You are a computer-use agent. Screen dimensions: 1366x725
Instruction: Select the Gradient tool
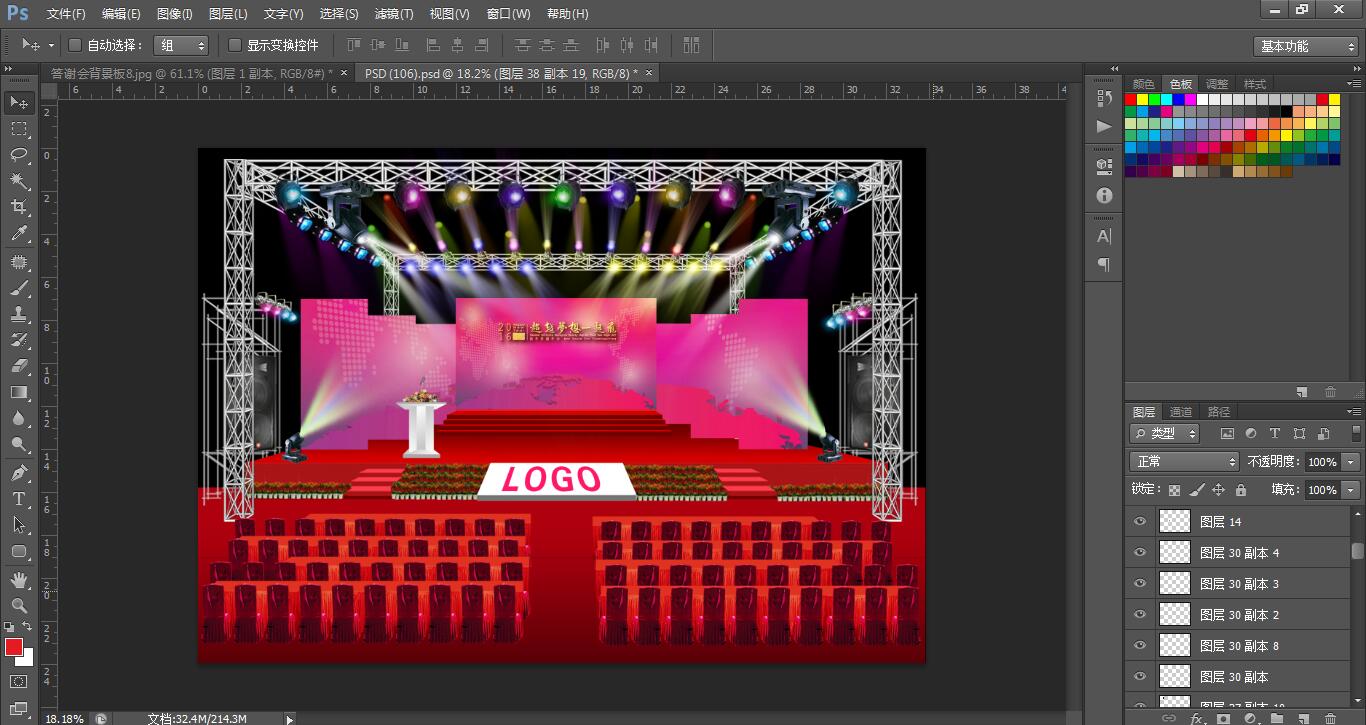coord(19,392)
